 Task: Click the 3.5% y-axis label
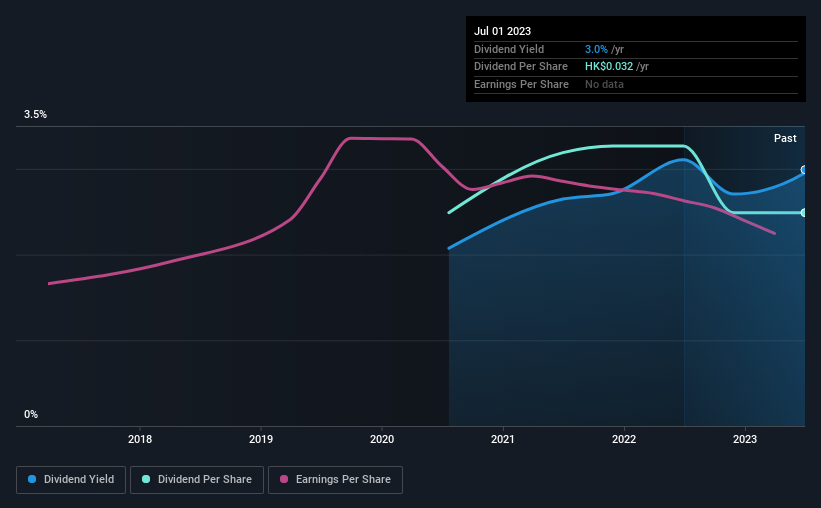(x=36, y=115)
